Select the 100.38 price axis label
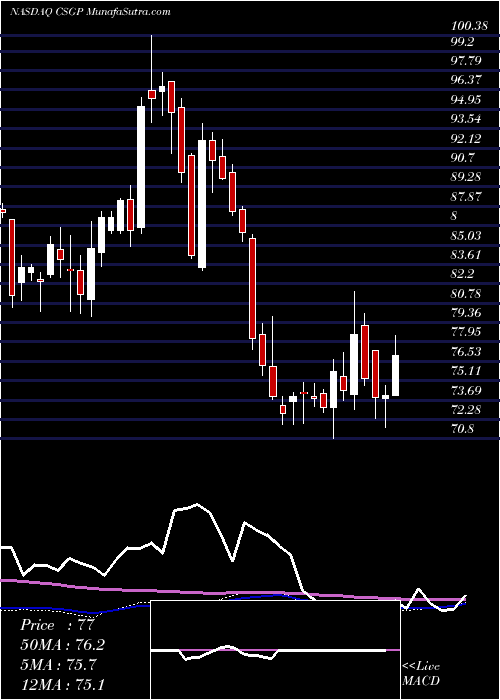Screen dimensions: 500x700 [468, 25]
